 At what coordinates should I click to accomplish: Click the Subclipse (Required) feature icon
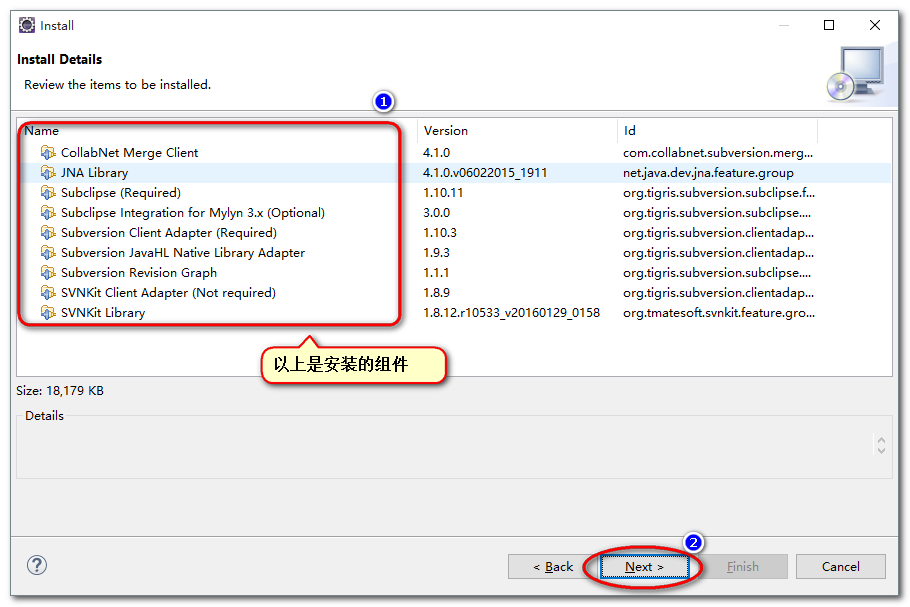point(48,193)
